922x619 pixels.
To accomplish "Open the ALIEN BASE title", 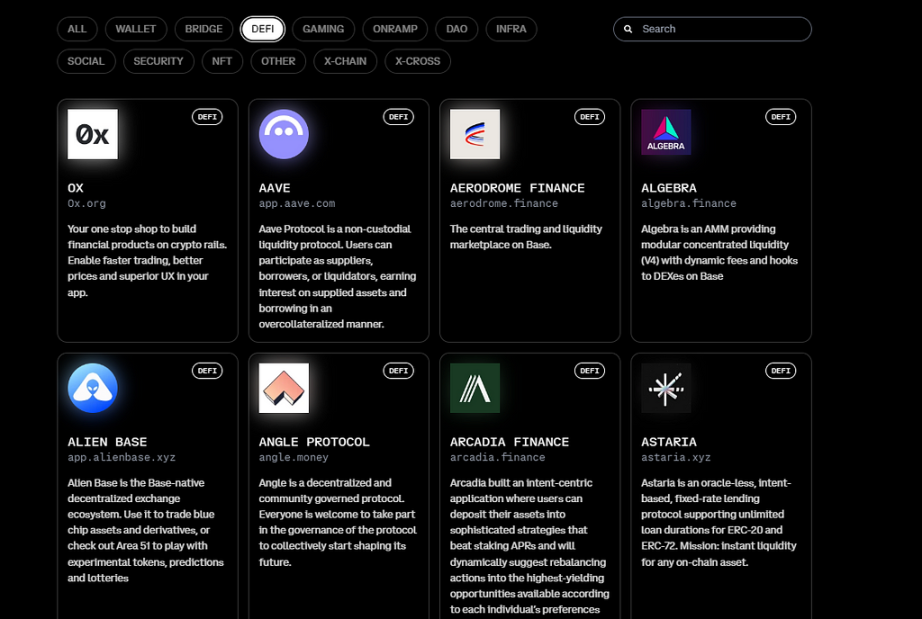I will click(107, 442).
